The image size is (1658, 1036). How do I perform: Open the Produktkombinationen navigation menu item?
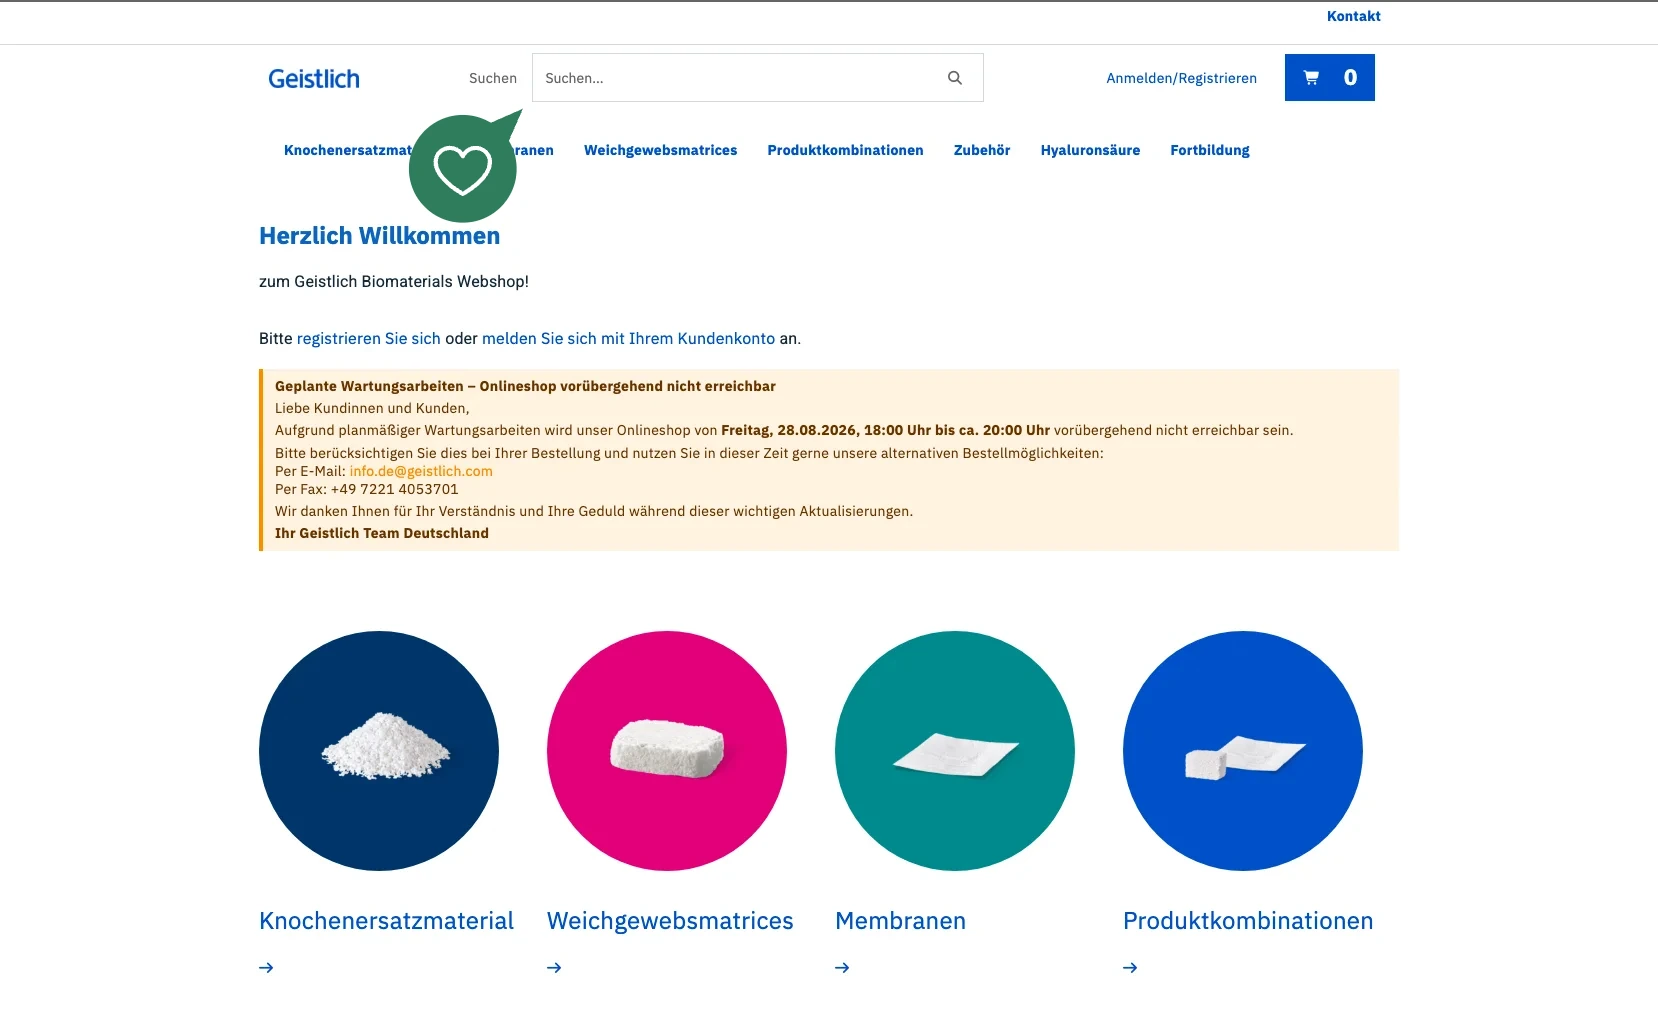tap(846, 150)
